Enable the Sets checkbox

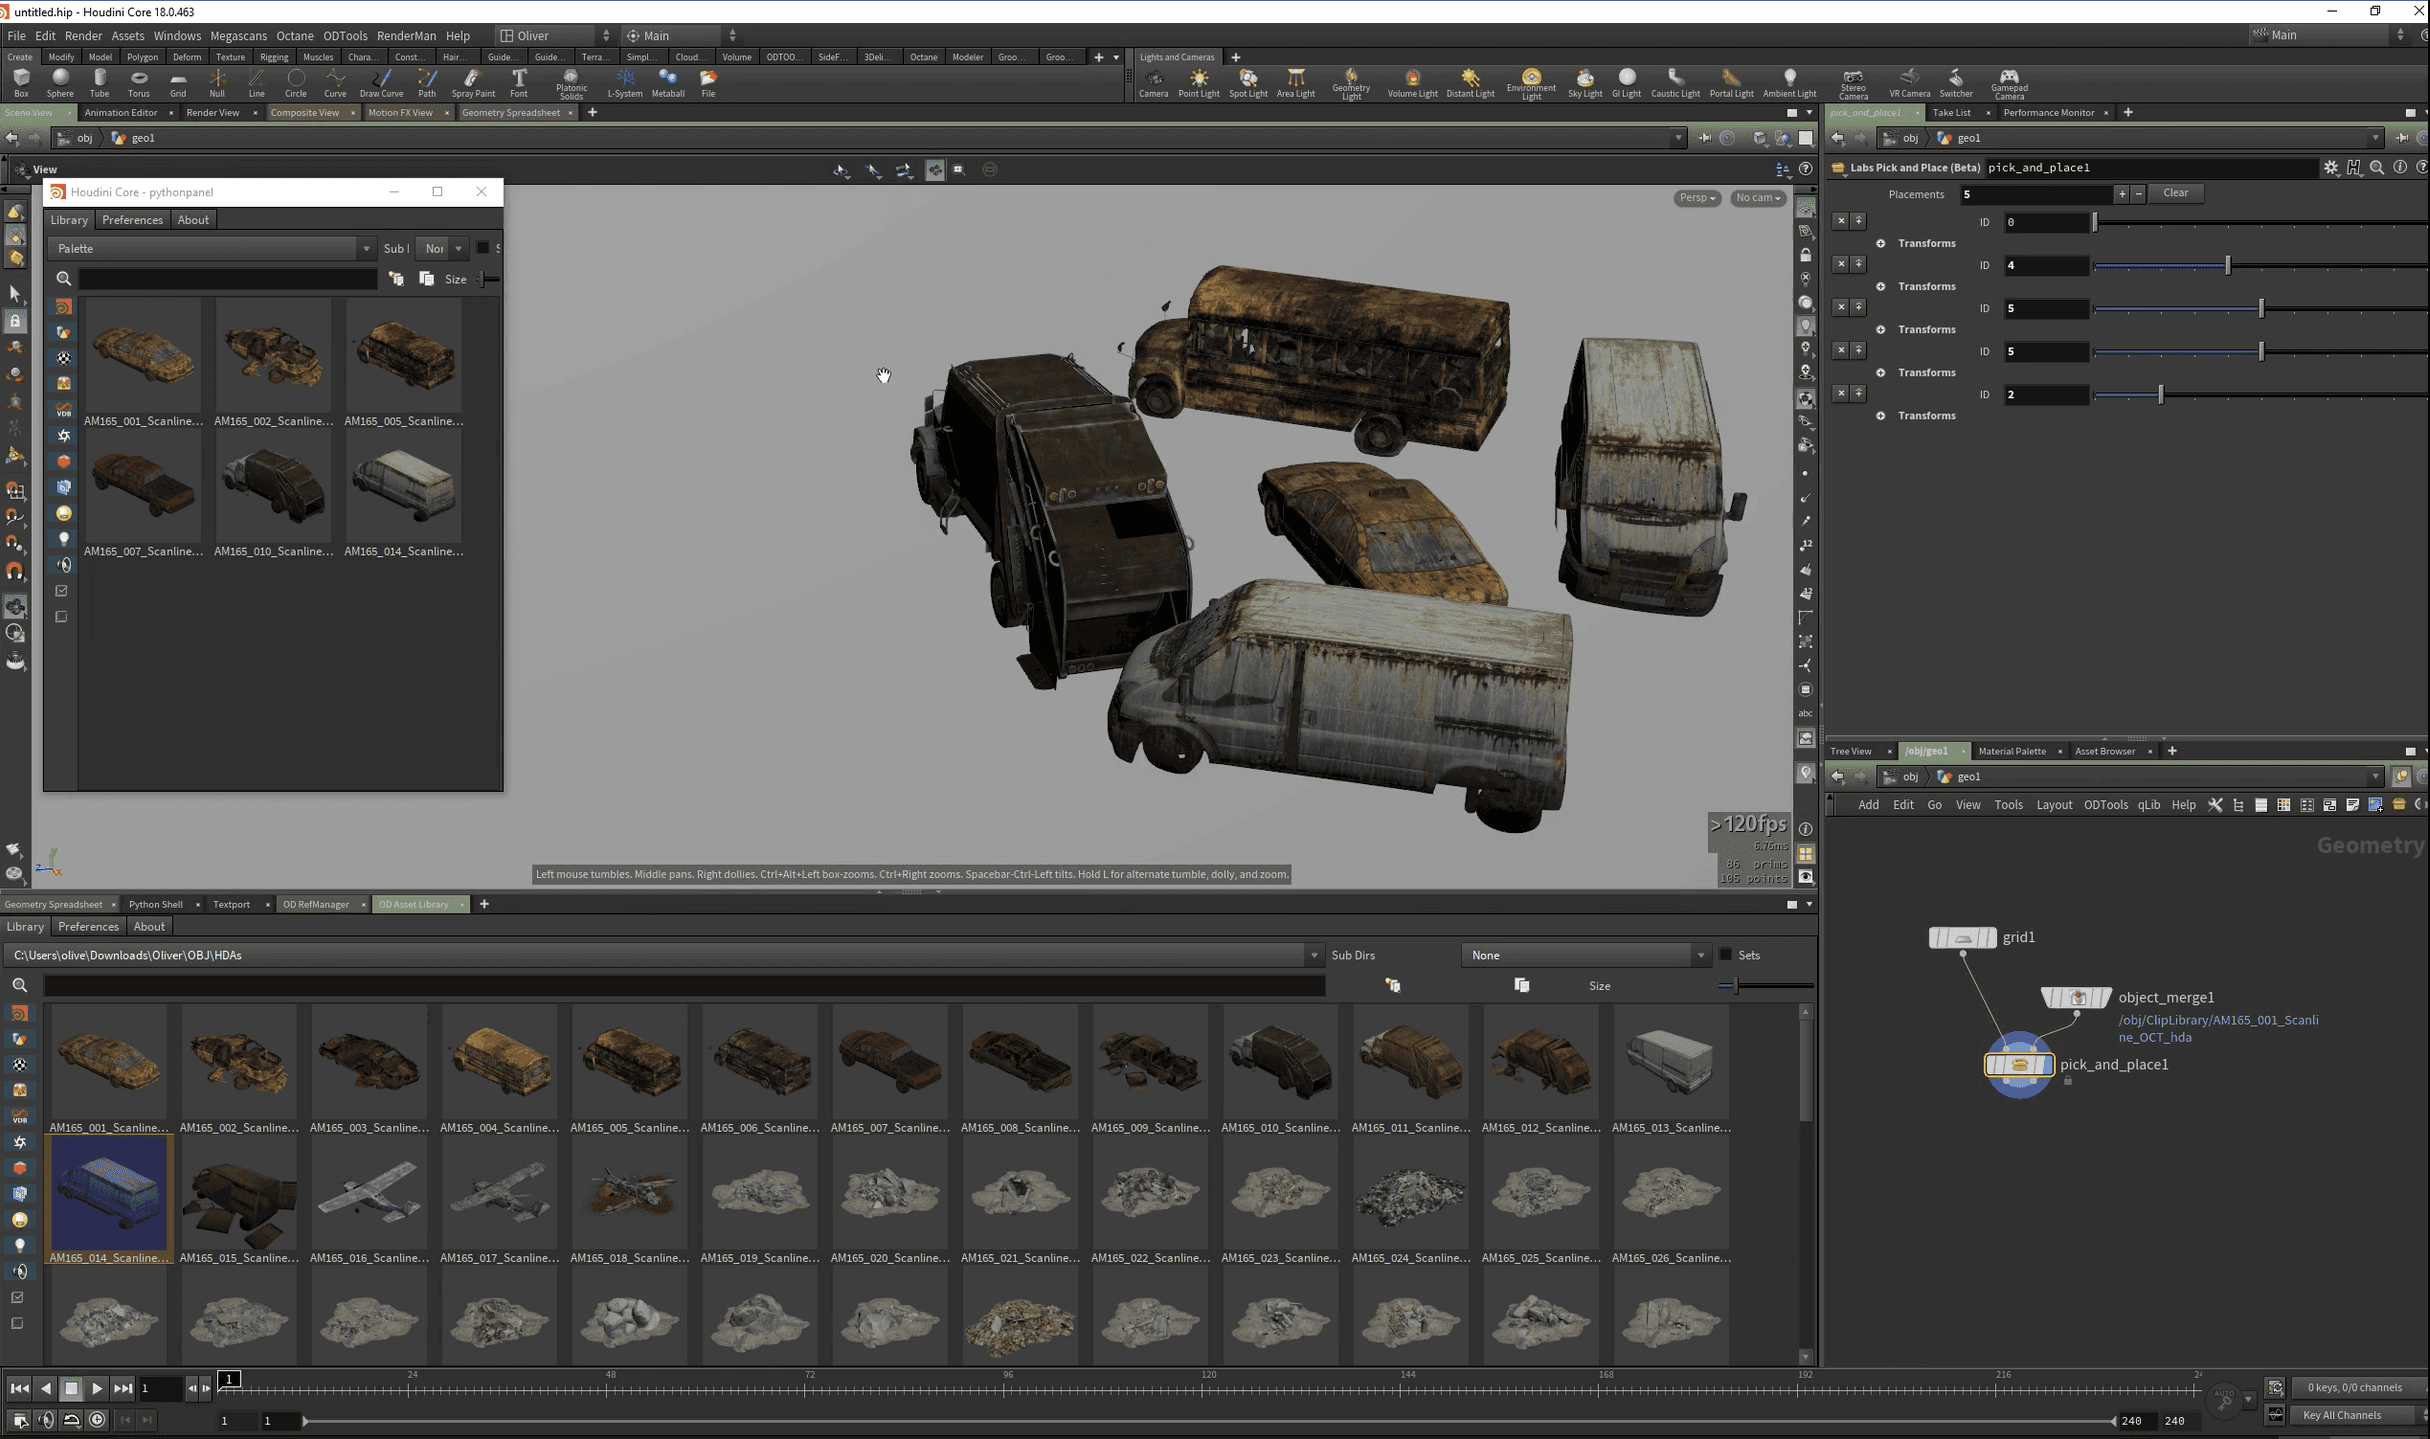point(1725,955)
